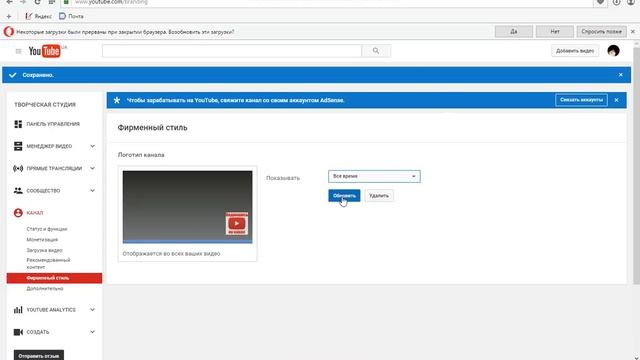
Task: Close the AdSense promotion banner
Action: [x=616, y=100]
